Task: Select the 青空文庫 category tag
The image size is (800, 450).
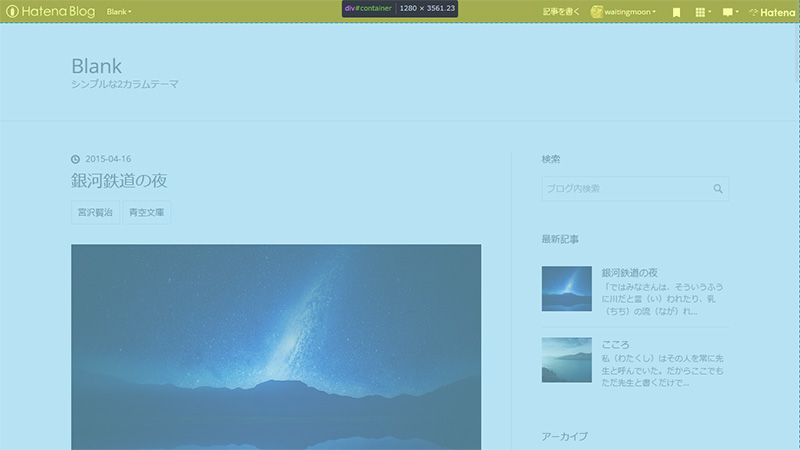Action: click(146, 212)
